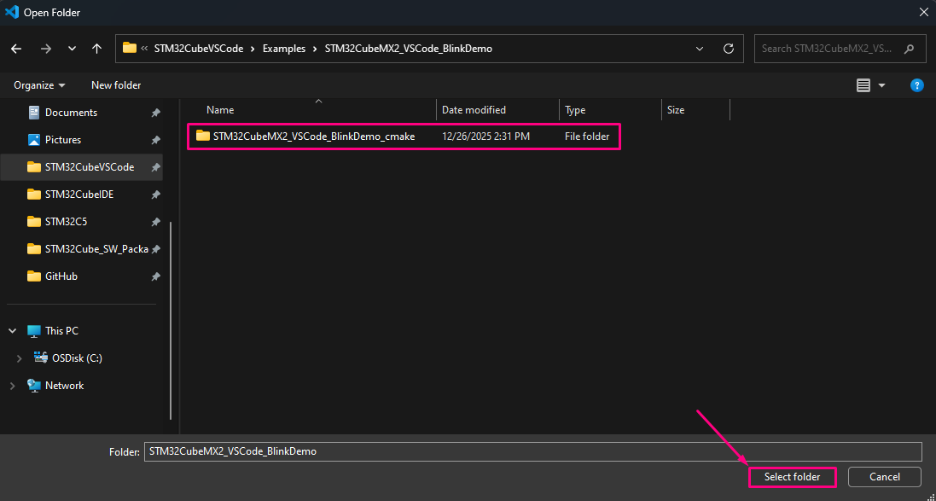936x501 pixels.
Task: Unpin Pictures via its pin icon
Action: point(156,140)
